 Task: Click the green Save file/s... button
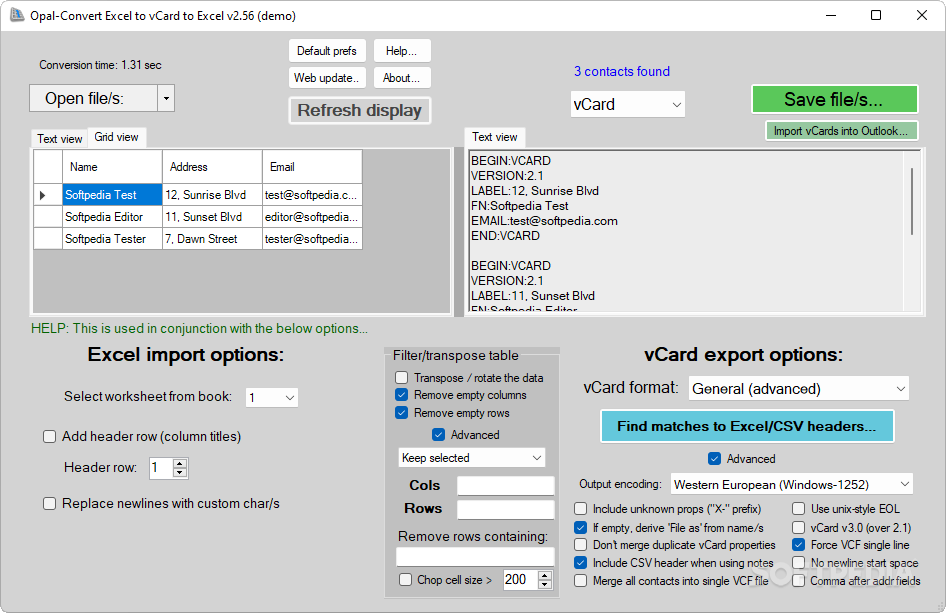(x=834, y=99)
